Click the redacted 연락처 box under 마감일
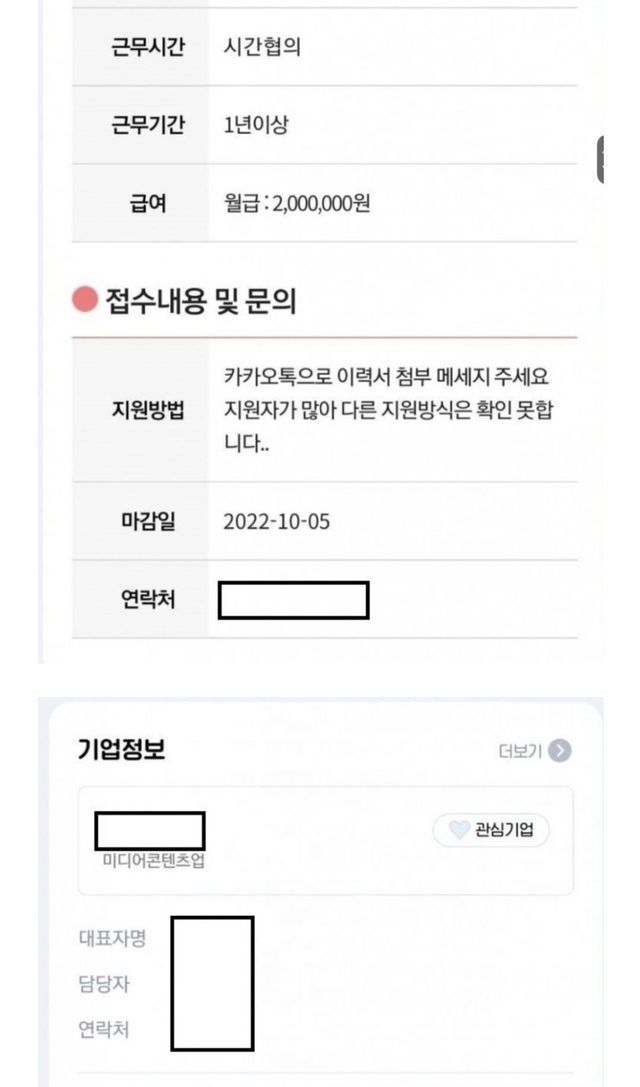 (293, 600)
